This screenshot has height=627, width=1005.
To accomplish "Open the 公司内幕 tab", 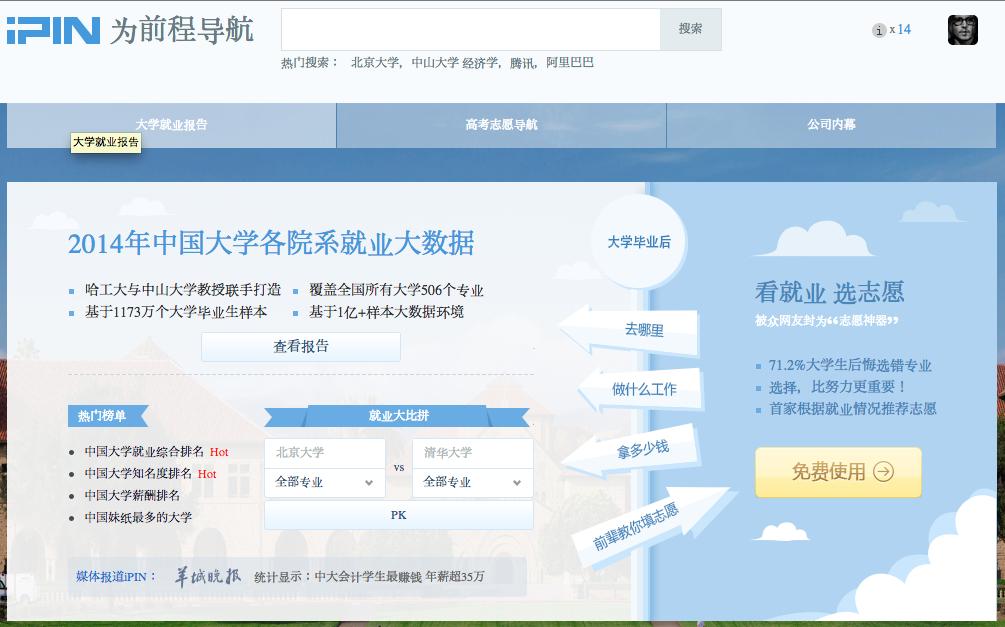I will [x=831, y=125].
